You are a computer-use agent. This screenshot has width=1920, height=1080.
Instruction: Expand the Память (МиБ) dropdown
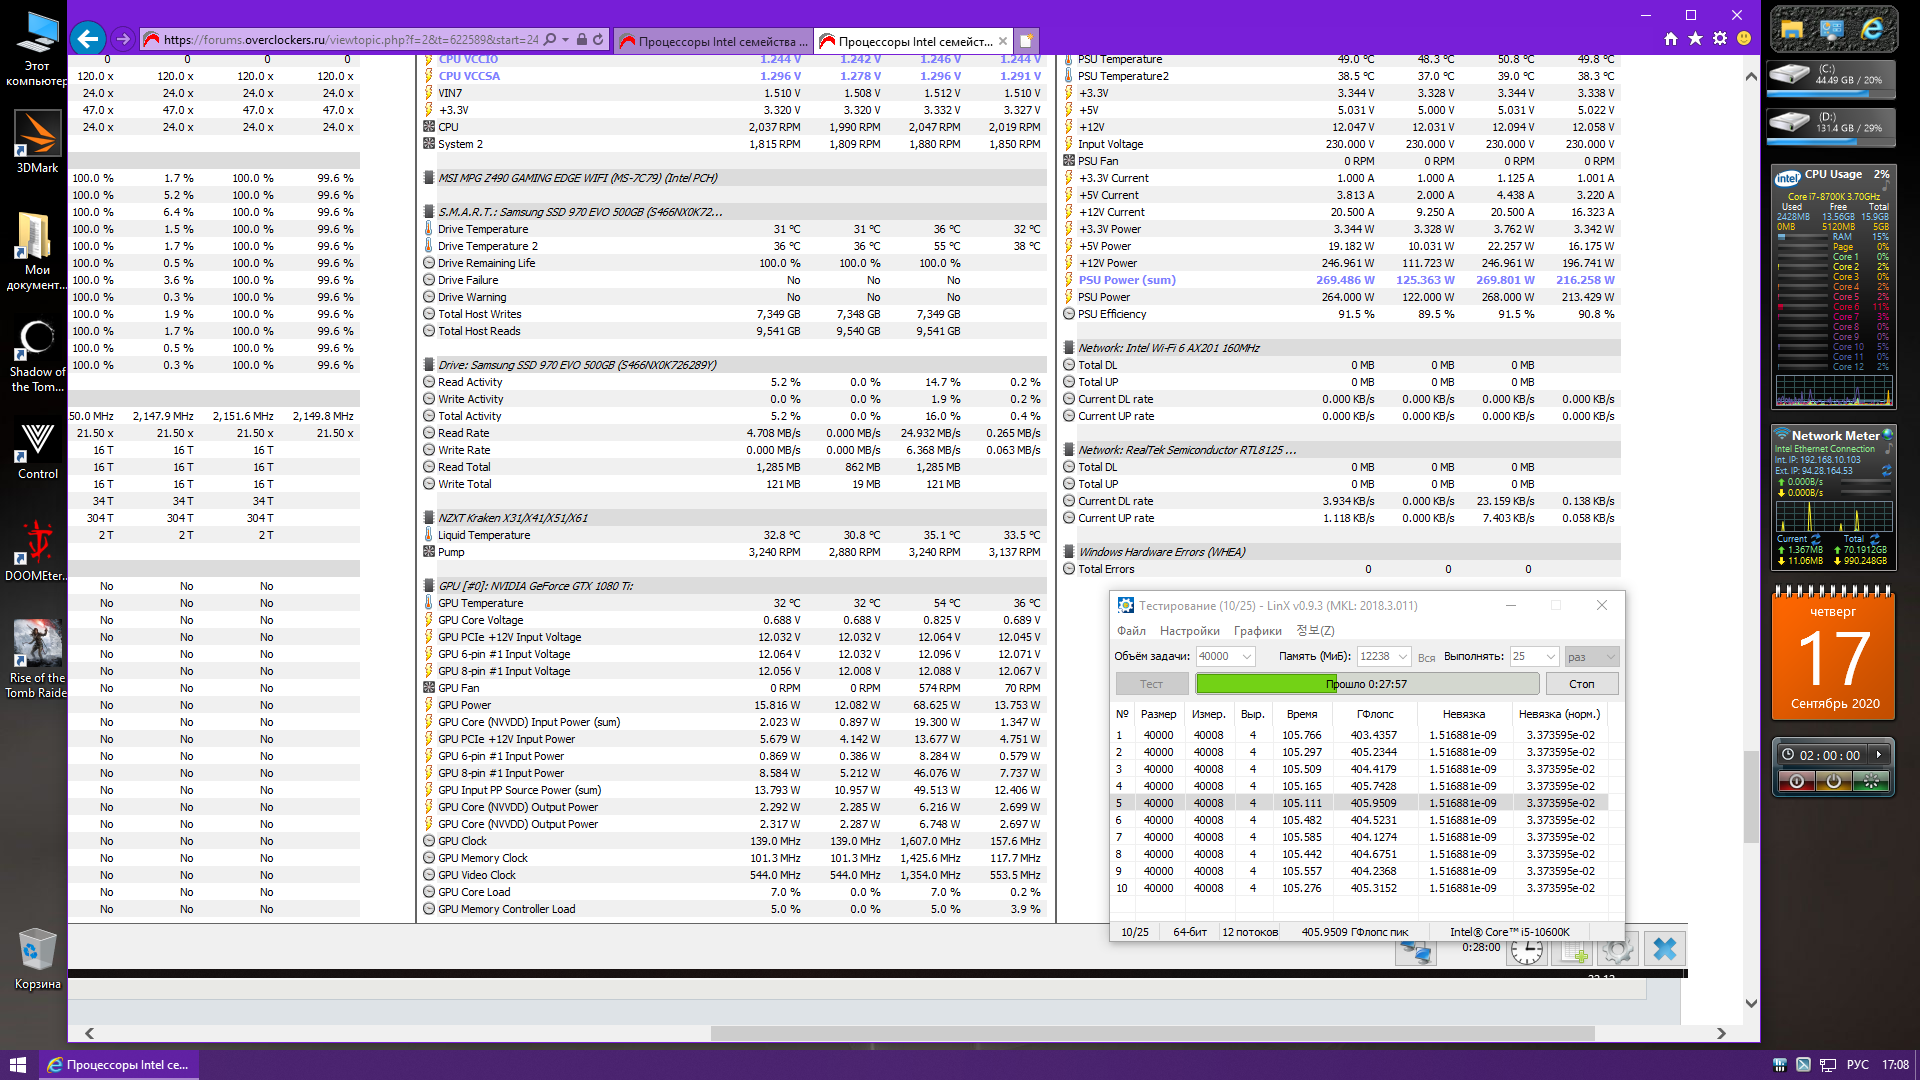point(1403,657)
